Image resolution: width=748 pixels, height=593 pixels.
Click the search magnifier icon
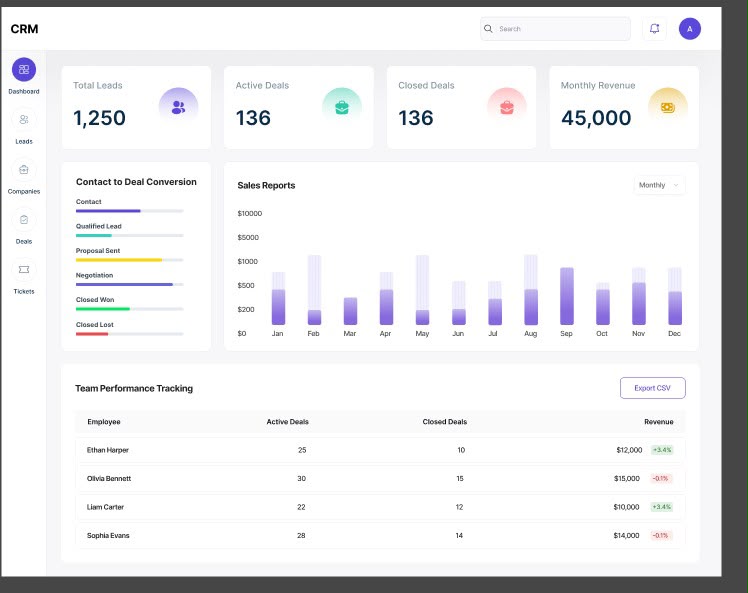coord(488,29)
